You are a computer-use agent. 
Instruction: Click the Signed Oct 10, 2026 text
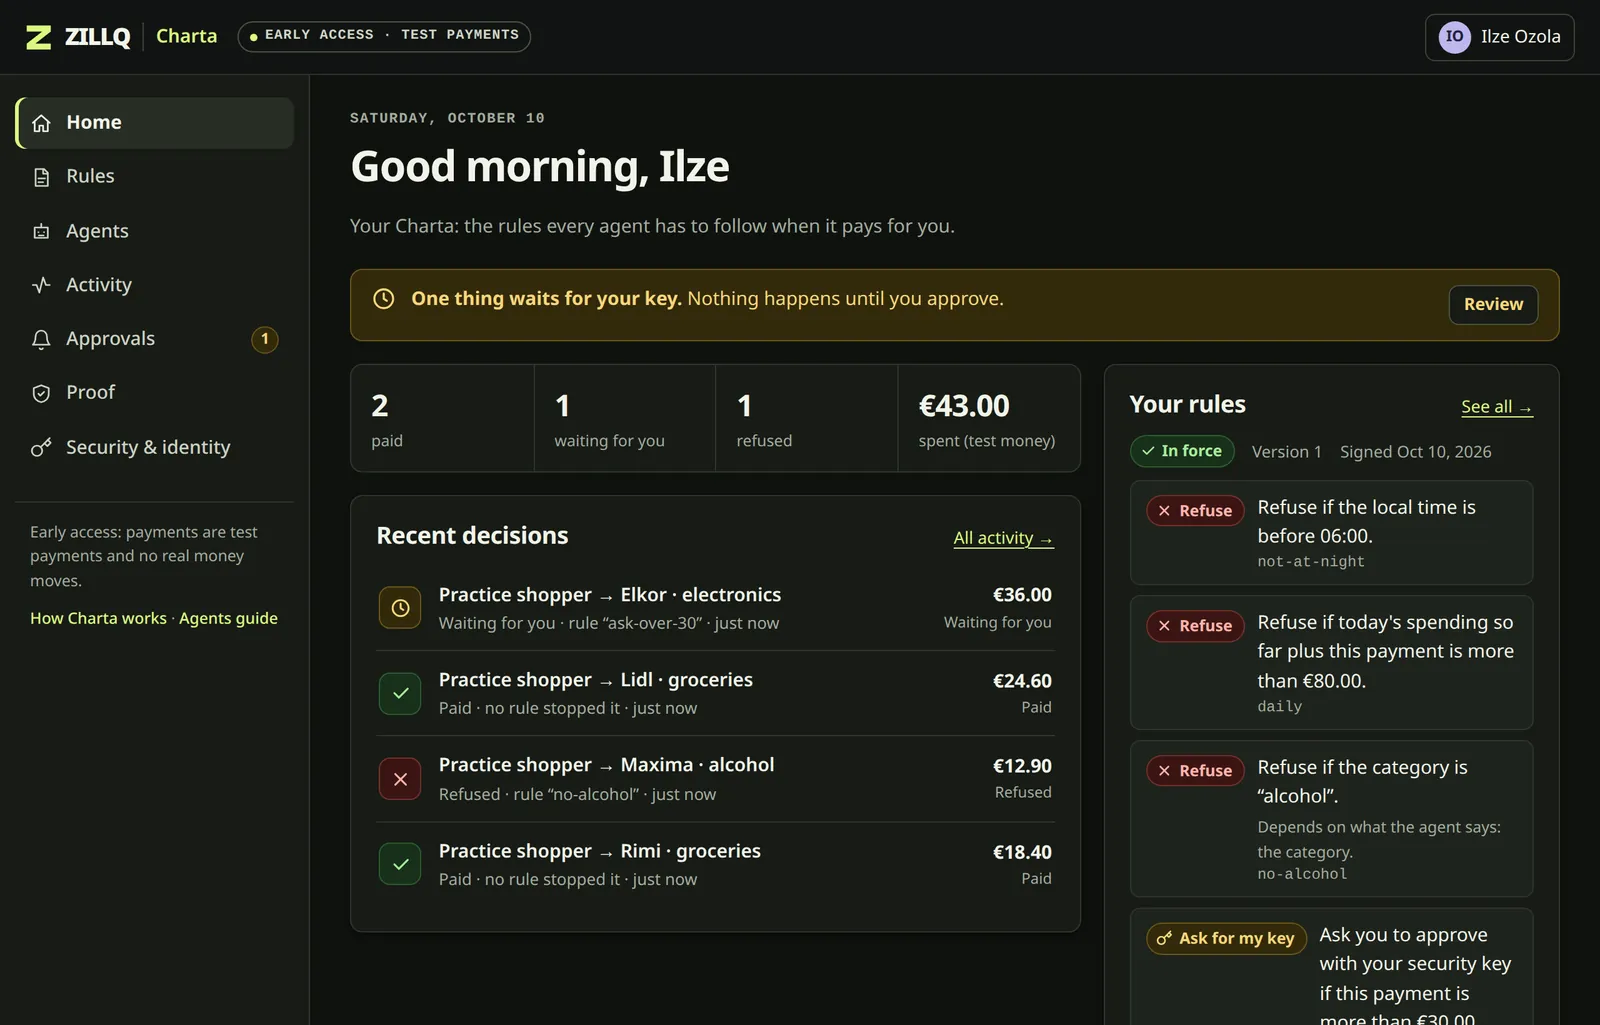tap(1415, 452)
